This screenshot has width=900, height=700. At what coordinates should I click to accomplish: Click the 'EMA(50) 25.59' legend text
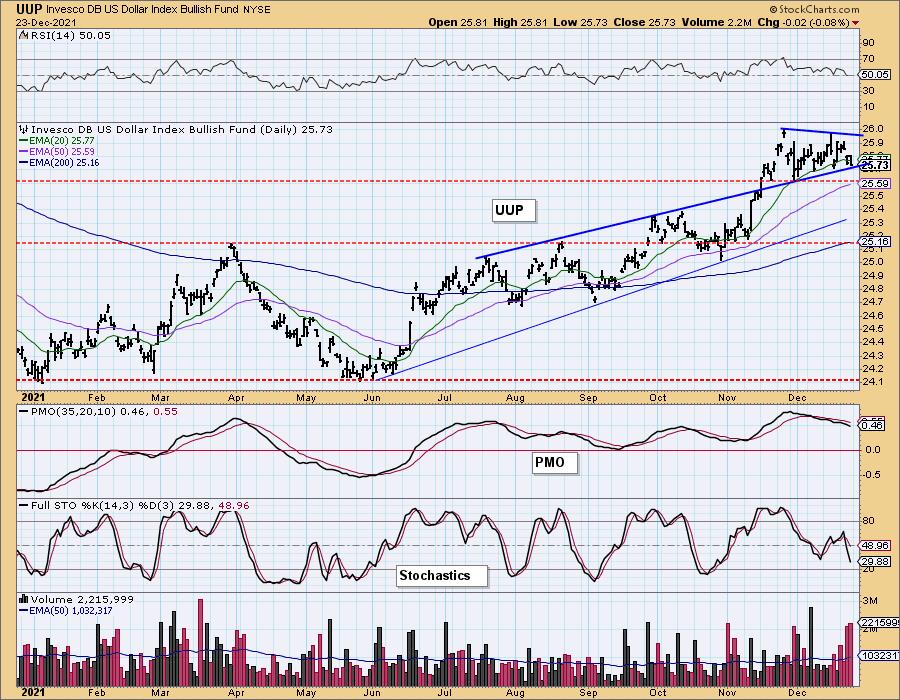62,151
